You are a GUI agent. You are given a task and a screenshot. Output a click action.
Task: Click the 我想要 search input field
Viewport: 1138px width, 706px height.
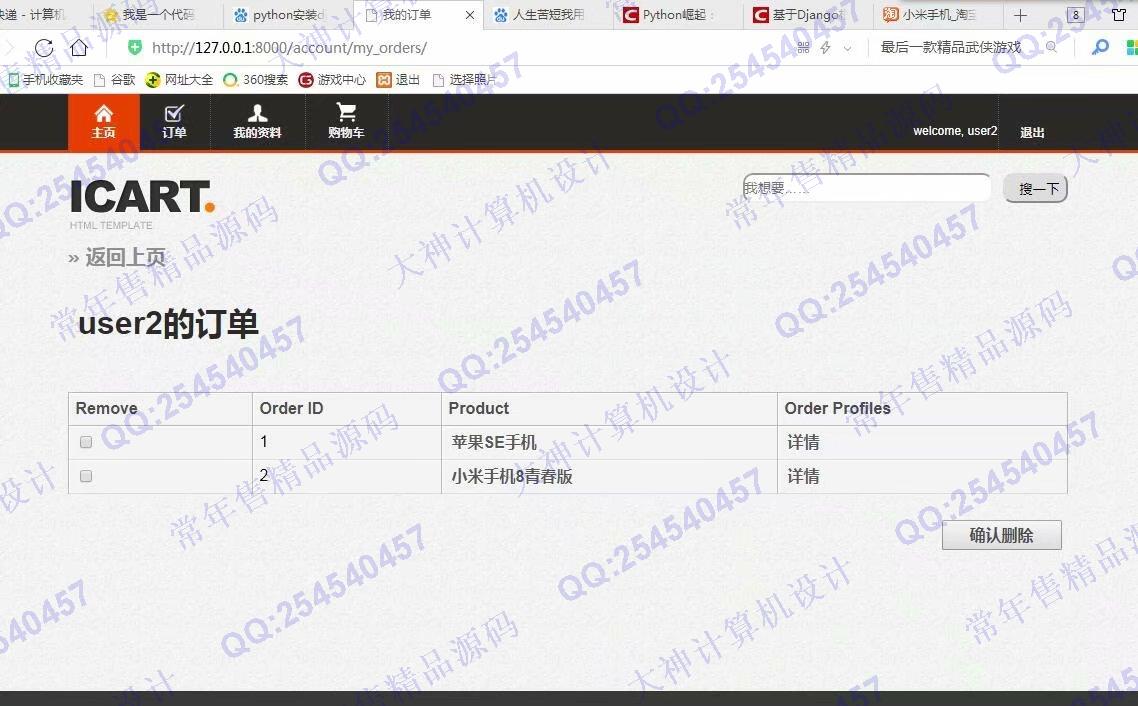(867, 188)
